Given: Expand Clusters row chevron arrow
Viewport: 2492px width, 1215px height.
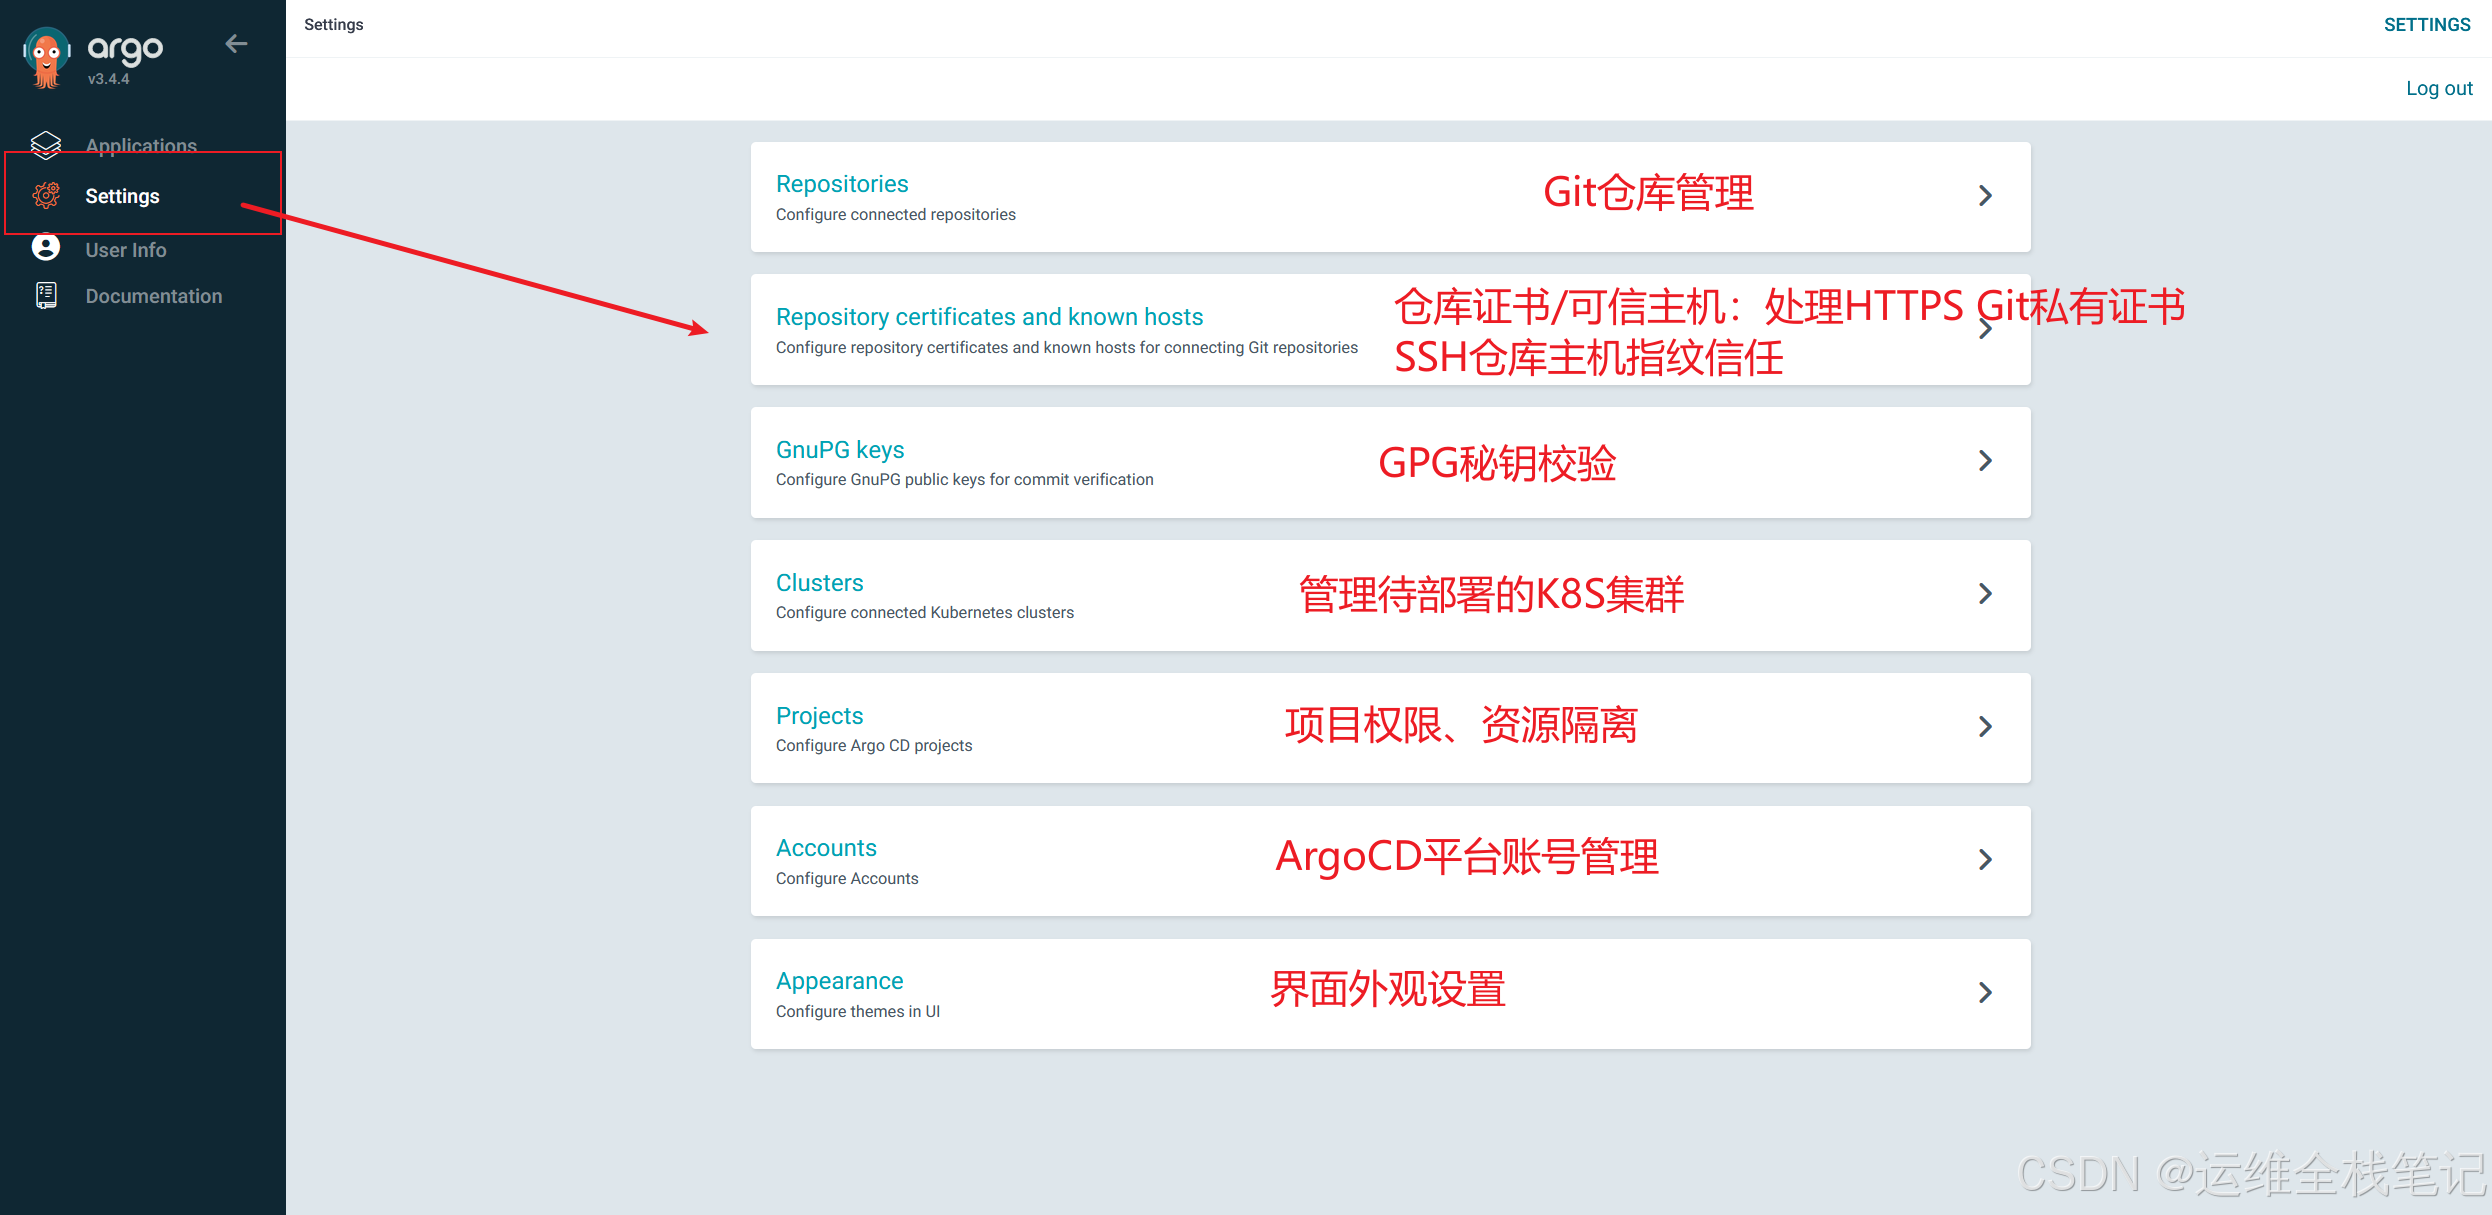Looking at the screenshot, I should click(x=1986, y=594).
